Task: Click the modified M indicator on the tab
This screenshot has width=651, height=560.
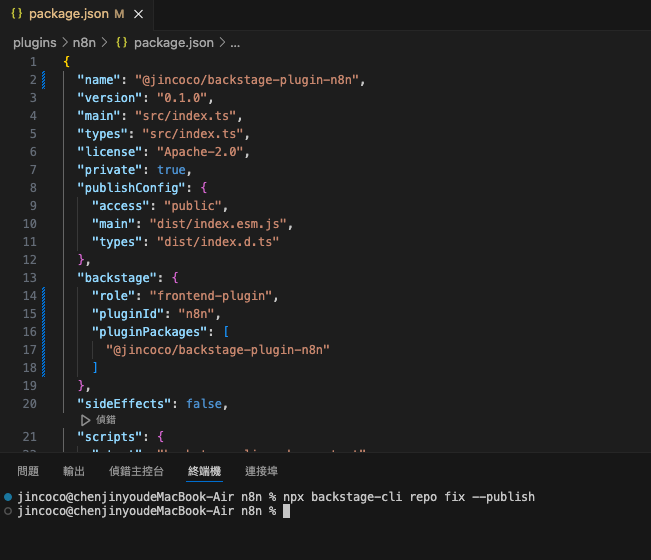Action: [120, 15]
